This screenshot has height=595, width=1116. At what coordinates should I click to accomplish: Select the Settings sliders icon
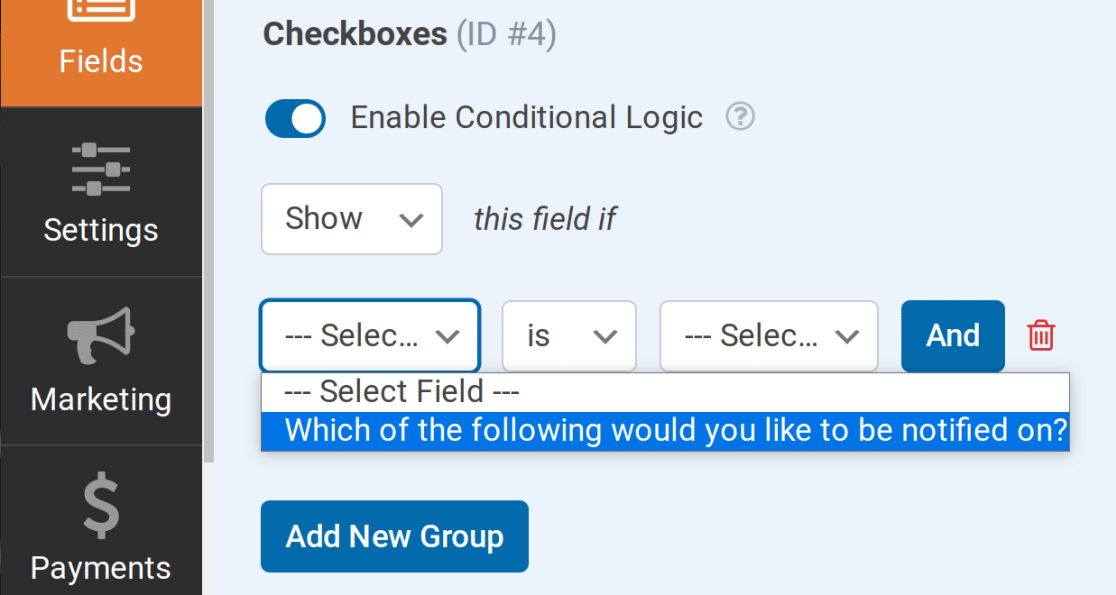(x=100, y=170)
